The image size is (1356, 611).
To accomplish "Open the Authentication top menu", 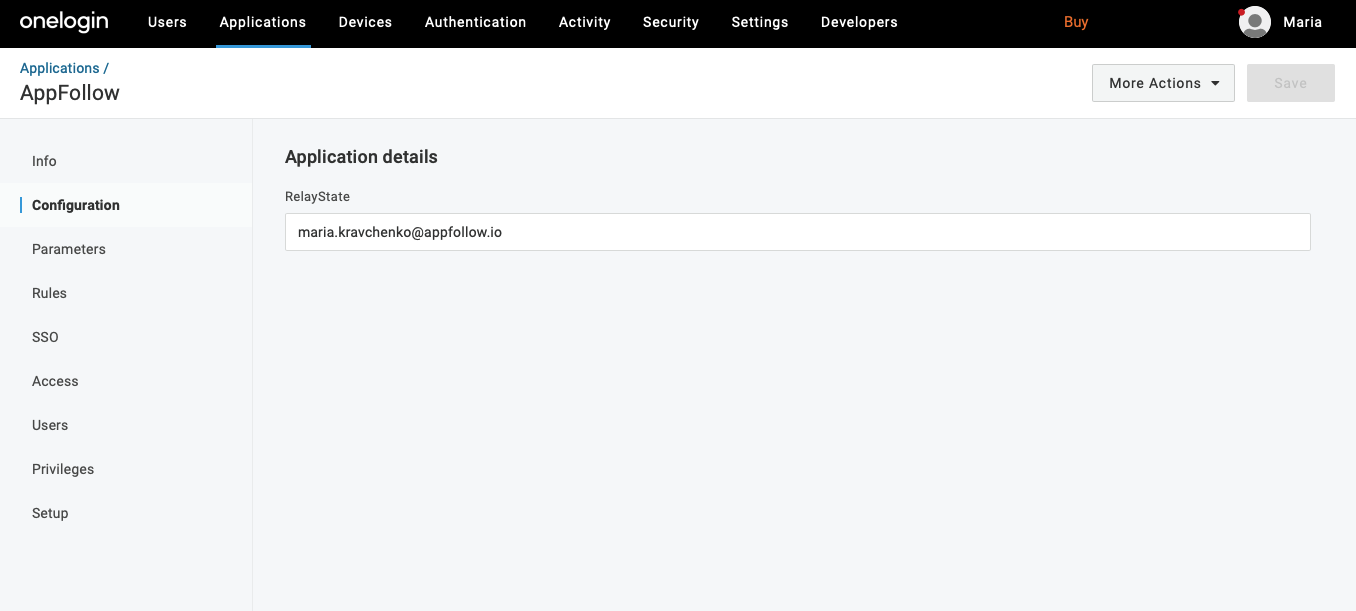I will pos(475,22).
